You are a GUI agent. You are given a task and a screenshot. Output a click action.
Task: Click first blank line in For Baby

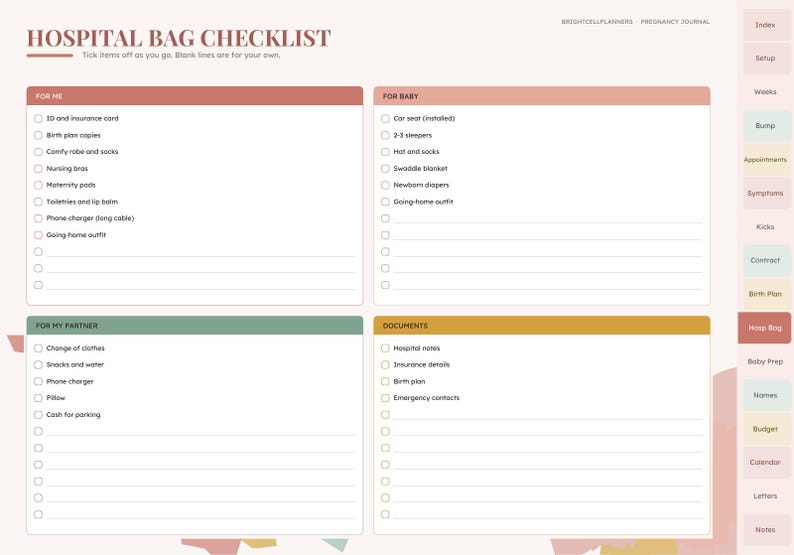click(548, 219)
